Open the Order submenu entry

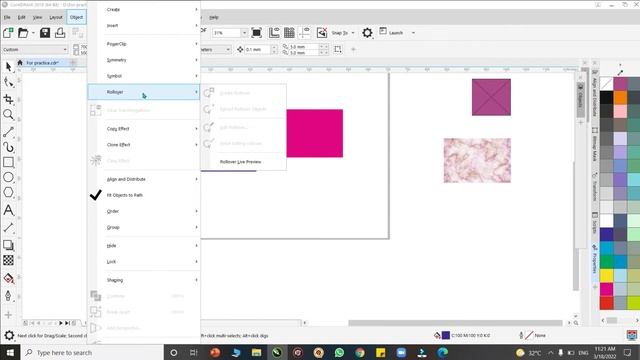pos(144,211)
